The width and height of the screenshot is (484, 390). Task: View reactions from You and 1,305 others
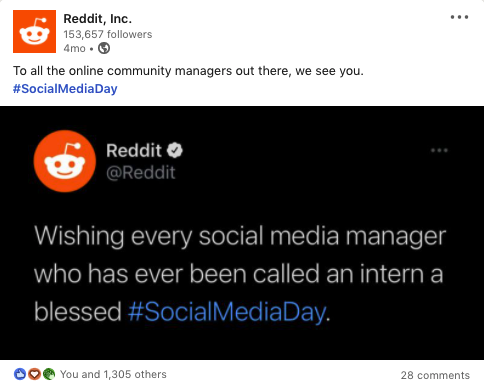click(x=113, y=374)
